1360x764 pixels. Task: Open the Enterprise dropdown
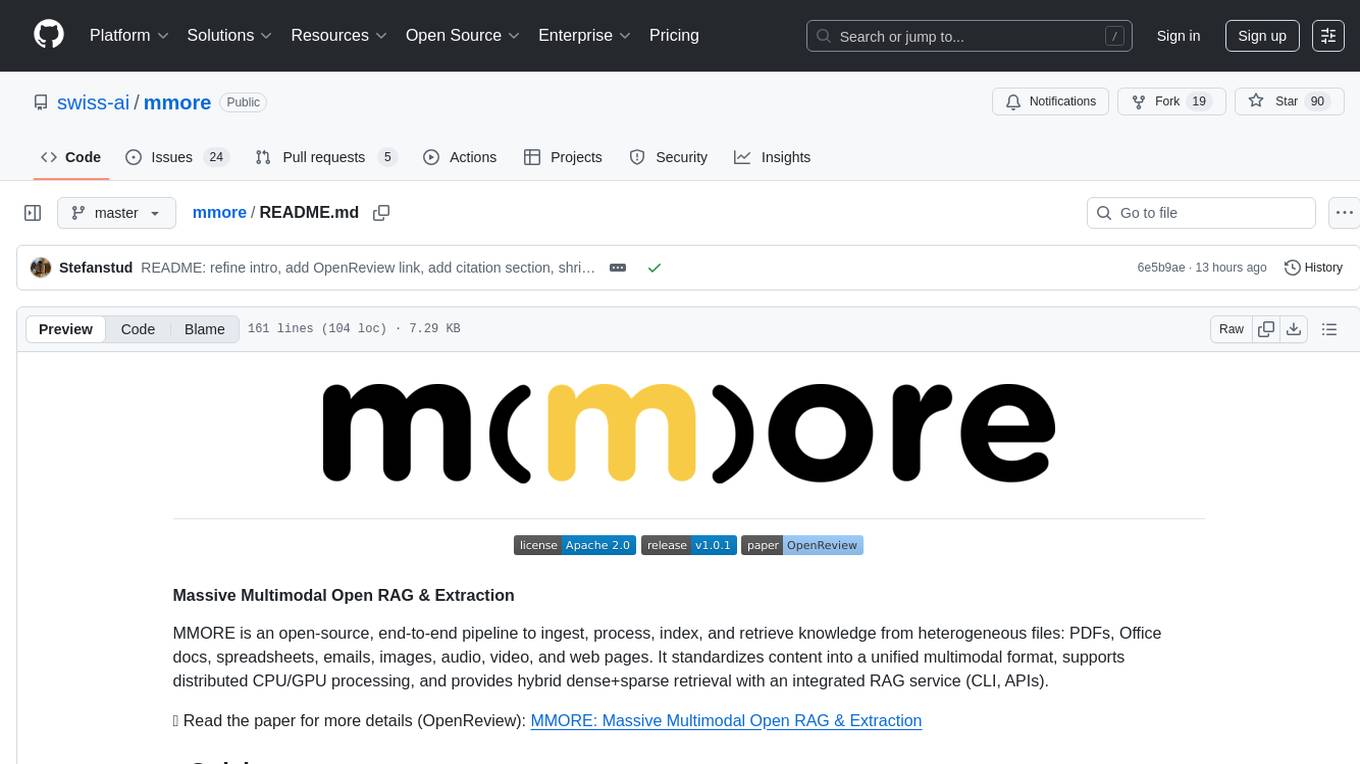point(585,35)
